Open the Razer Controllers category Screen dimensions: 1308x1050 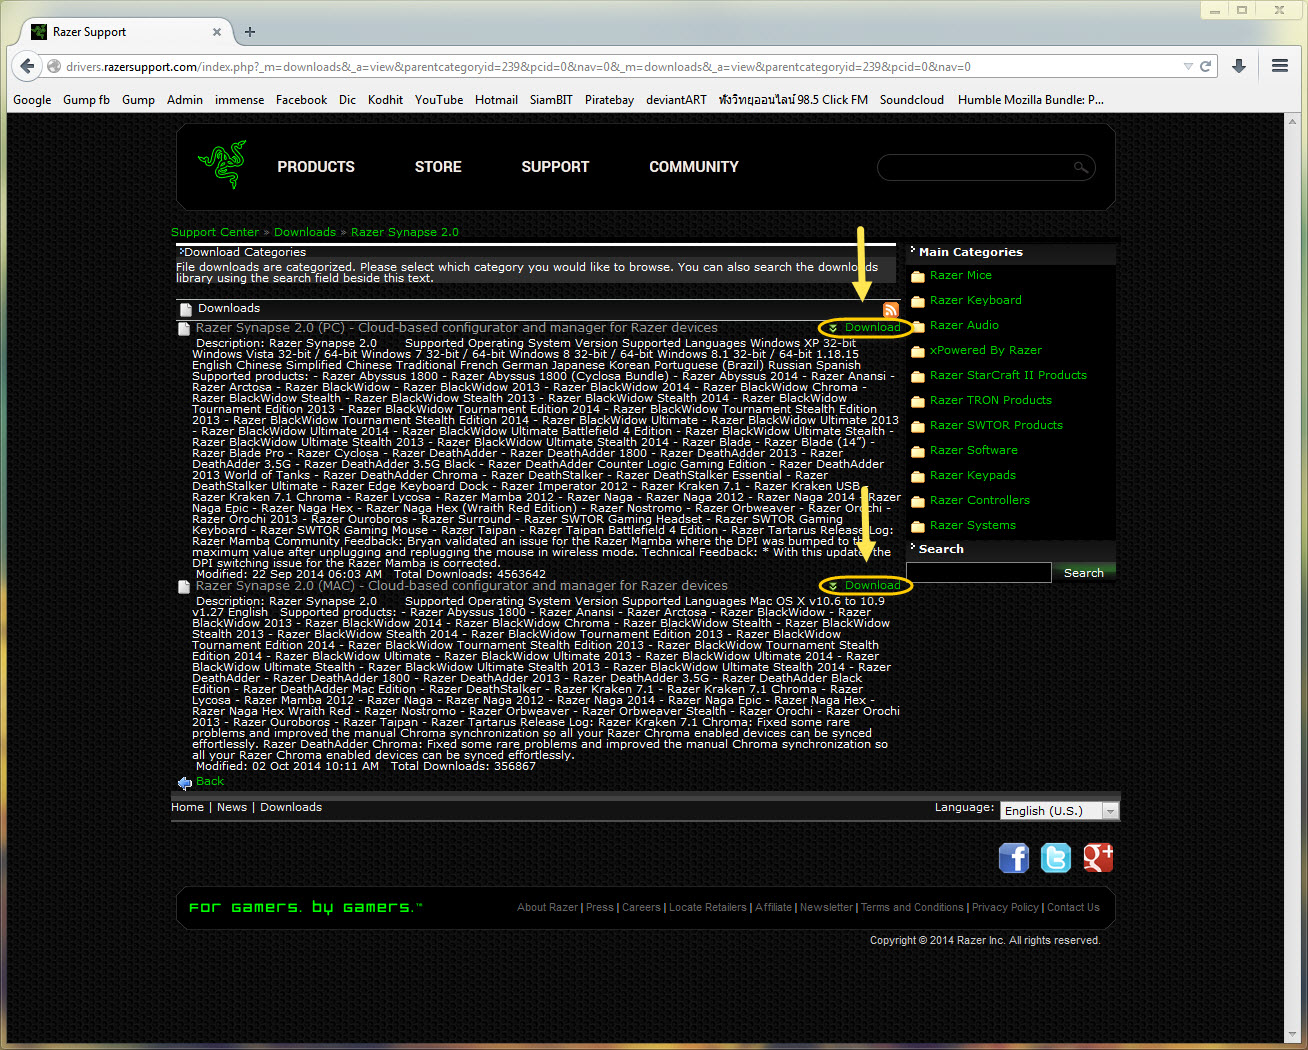[980, 501]
